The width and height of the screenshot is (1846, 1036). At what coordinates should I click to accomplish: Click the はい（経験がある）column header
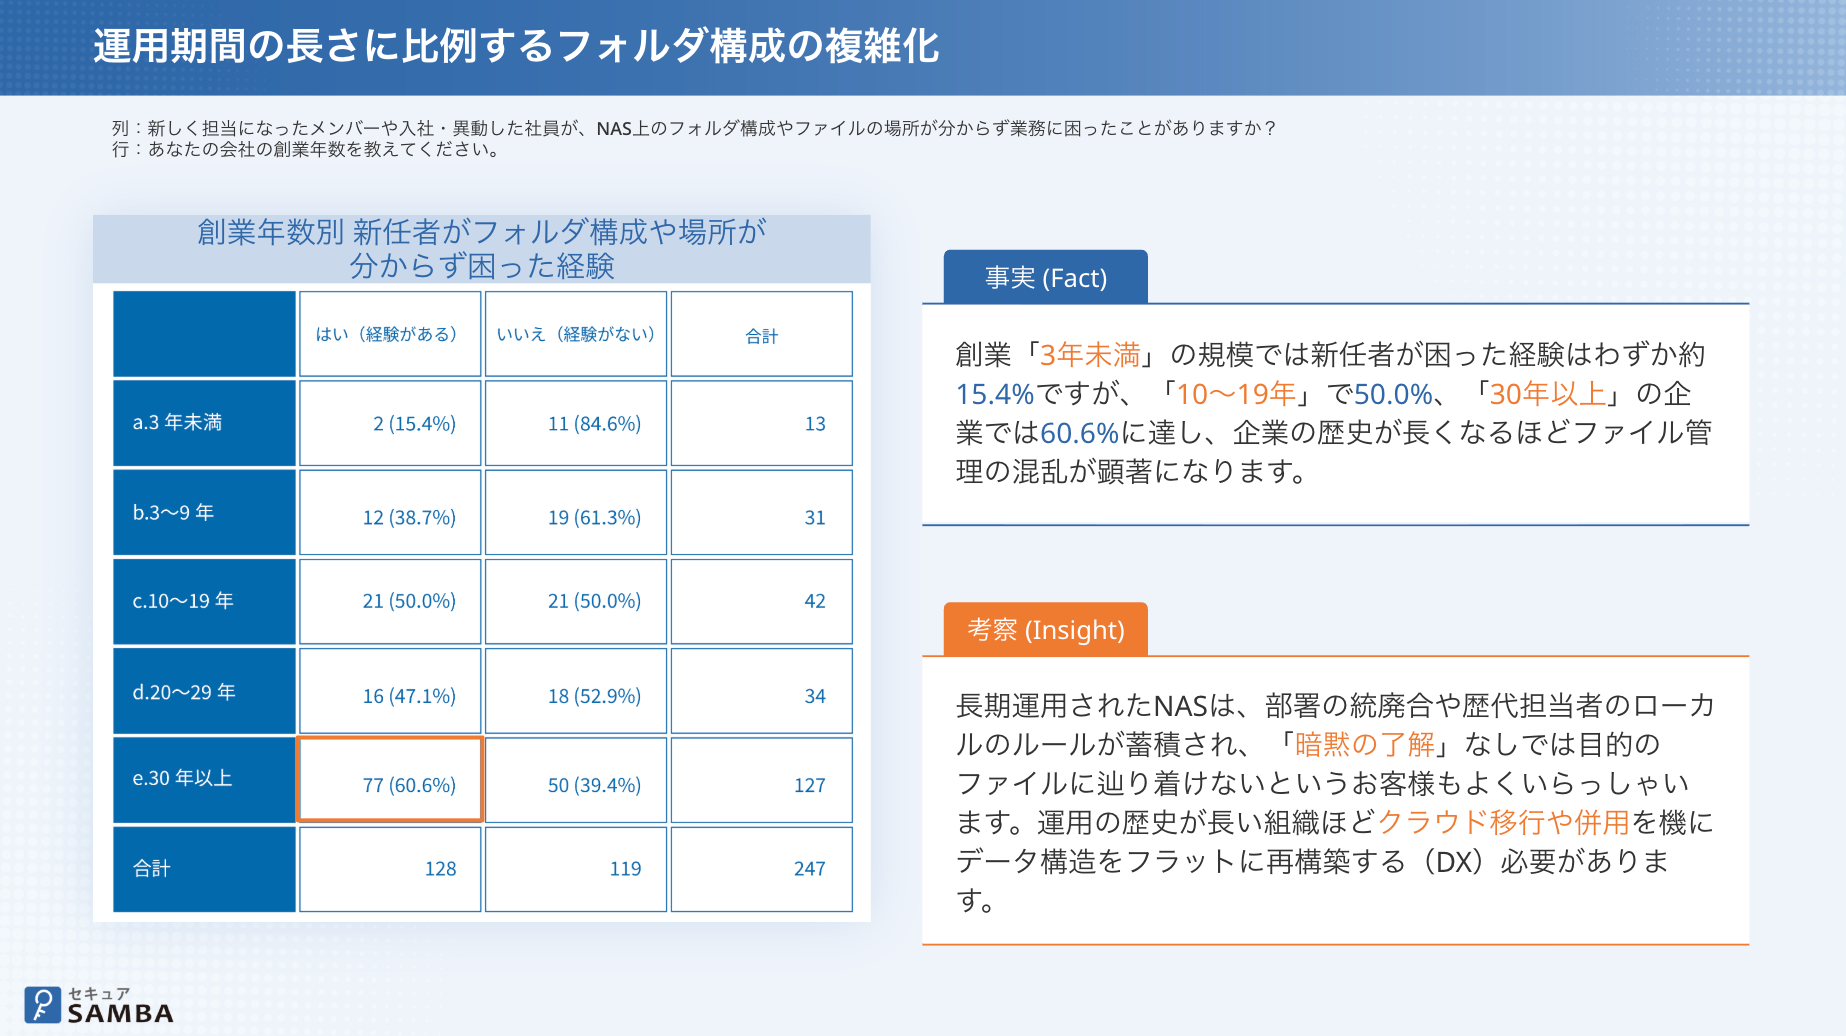(x=390, y=334)
